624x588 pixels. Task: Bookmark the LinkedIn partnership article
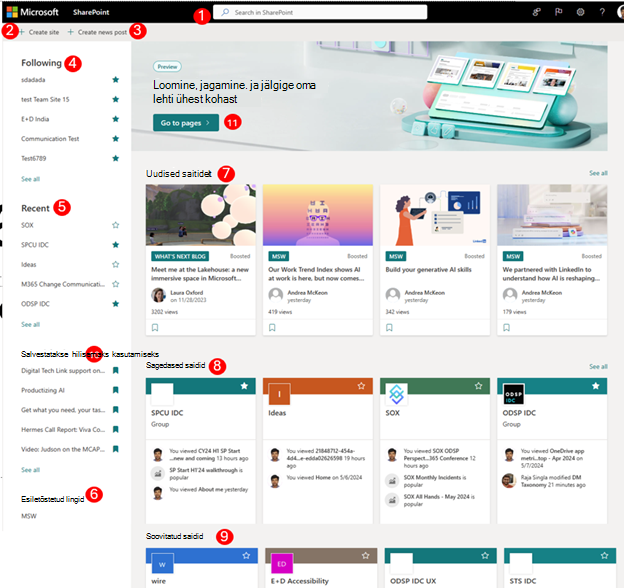(506, 327)
